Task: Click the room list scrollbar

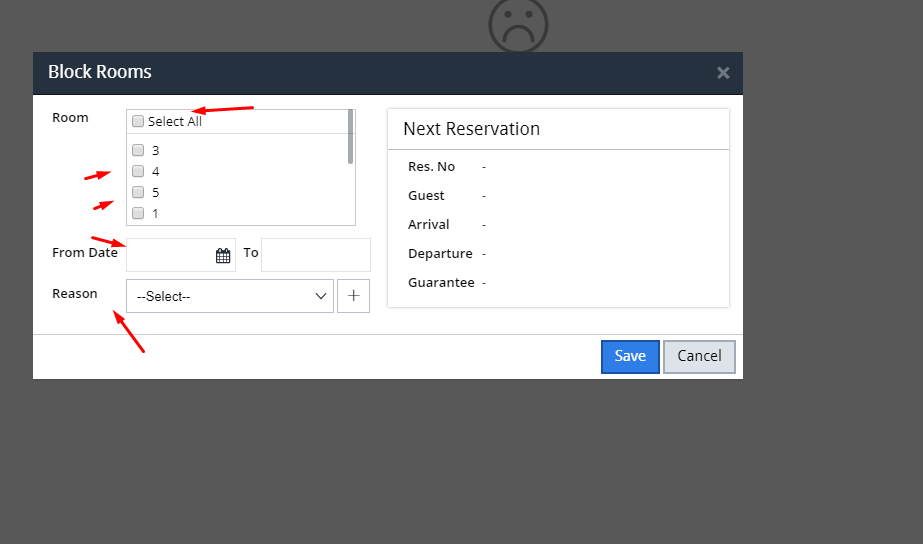Action: pos(351,137)
